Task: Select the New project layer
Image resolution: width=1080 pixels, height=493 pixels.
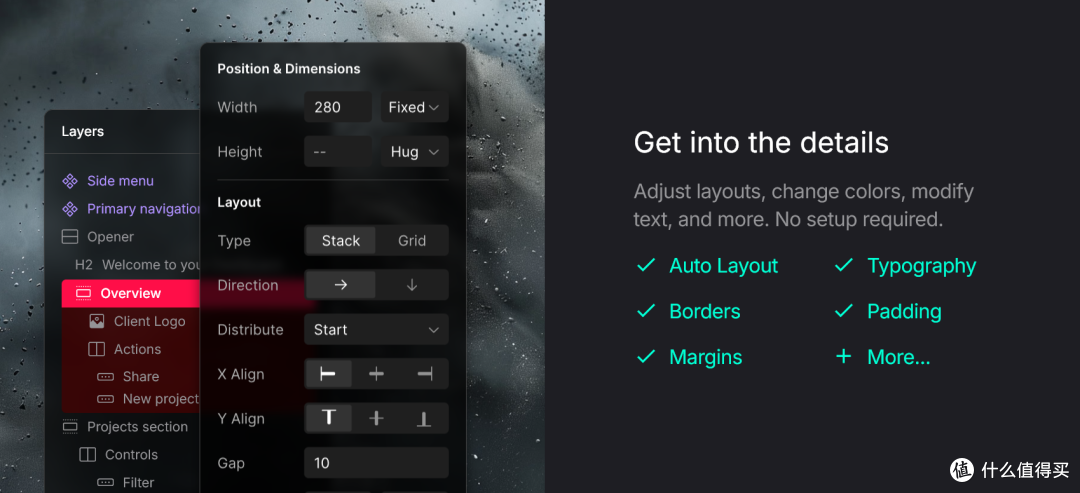Action: (x=161, y=399)
